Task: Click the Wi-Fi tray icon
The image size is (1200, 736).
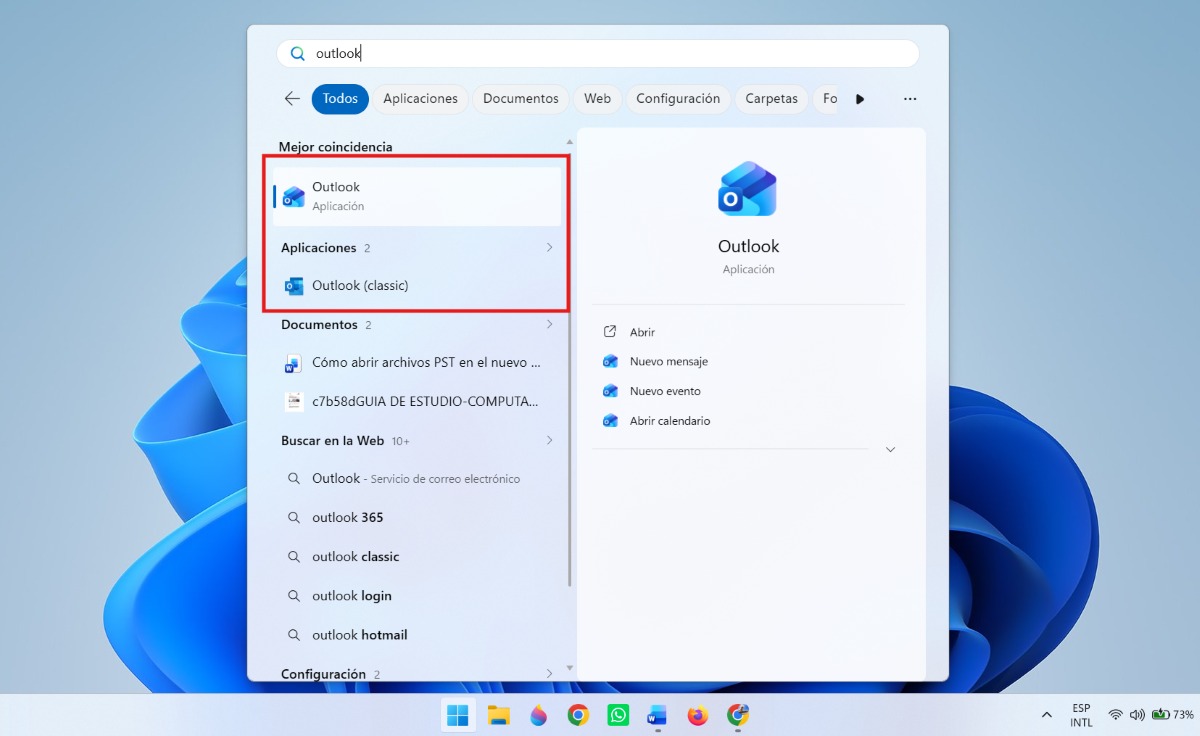Action: pyautogui.click(x=1116, y=715)
